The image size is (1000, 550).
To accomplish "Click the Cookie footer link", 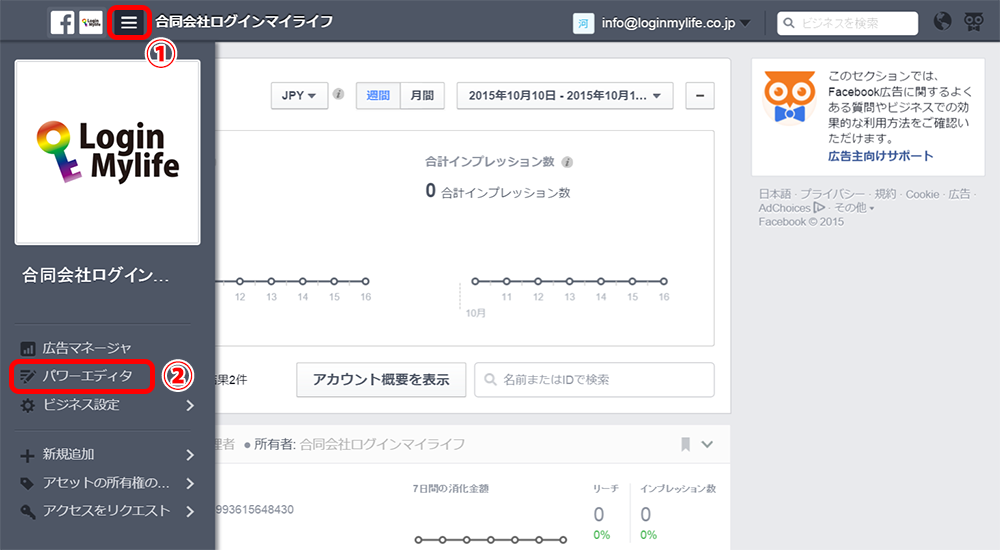I will (922, 194).
